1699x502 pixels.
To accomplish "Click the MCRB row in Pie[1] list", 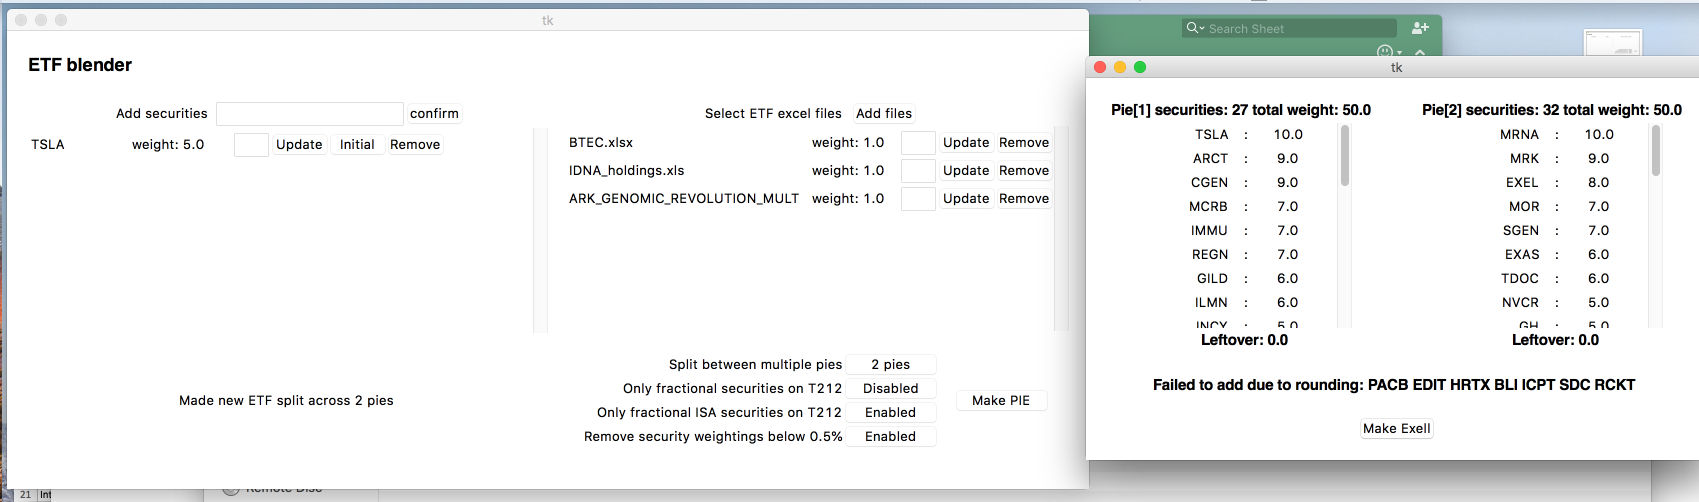I will pyautogui.click(x=1248, y=206).
